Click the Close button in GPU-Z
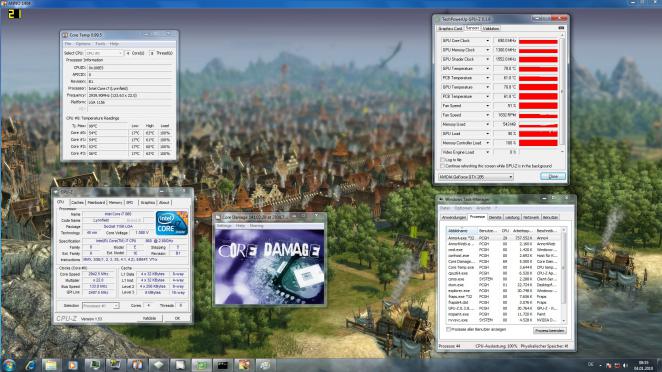Image resolution: width=662 pixels, height=372 pixels. pyautogui.click(x=553, y=176)
